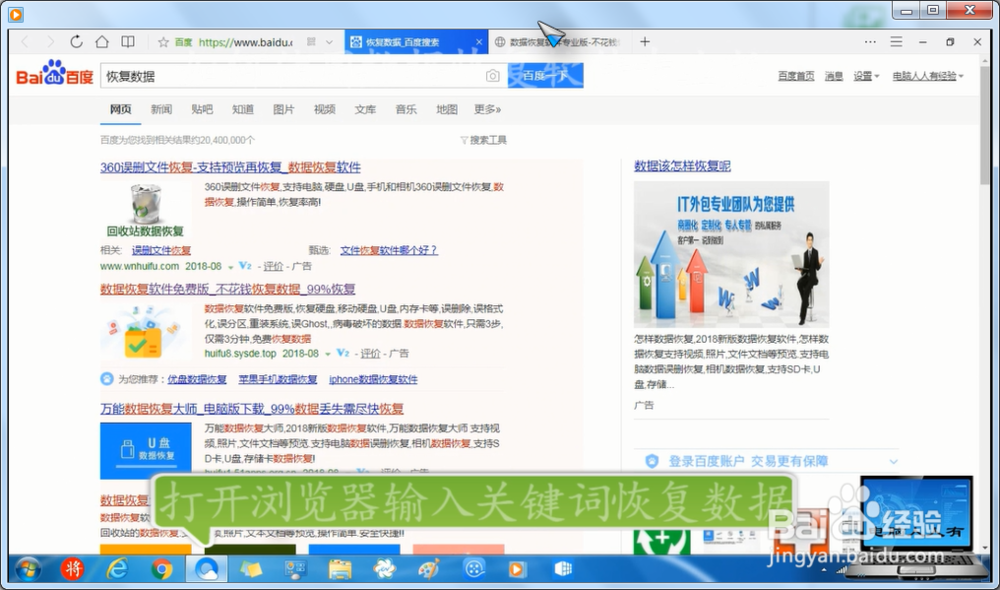The image size is (1000, 590).
Task: Open Windows Start button
Action: (27, 569)
